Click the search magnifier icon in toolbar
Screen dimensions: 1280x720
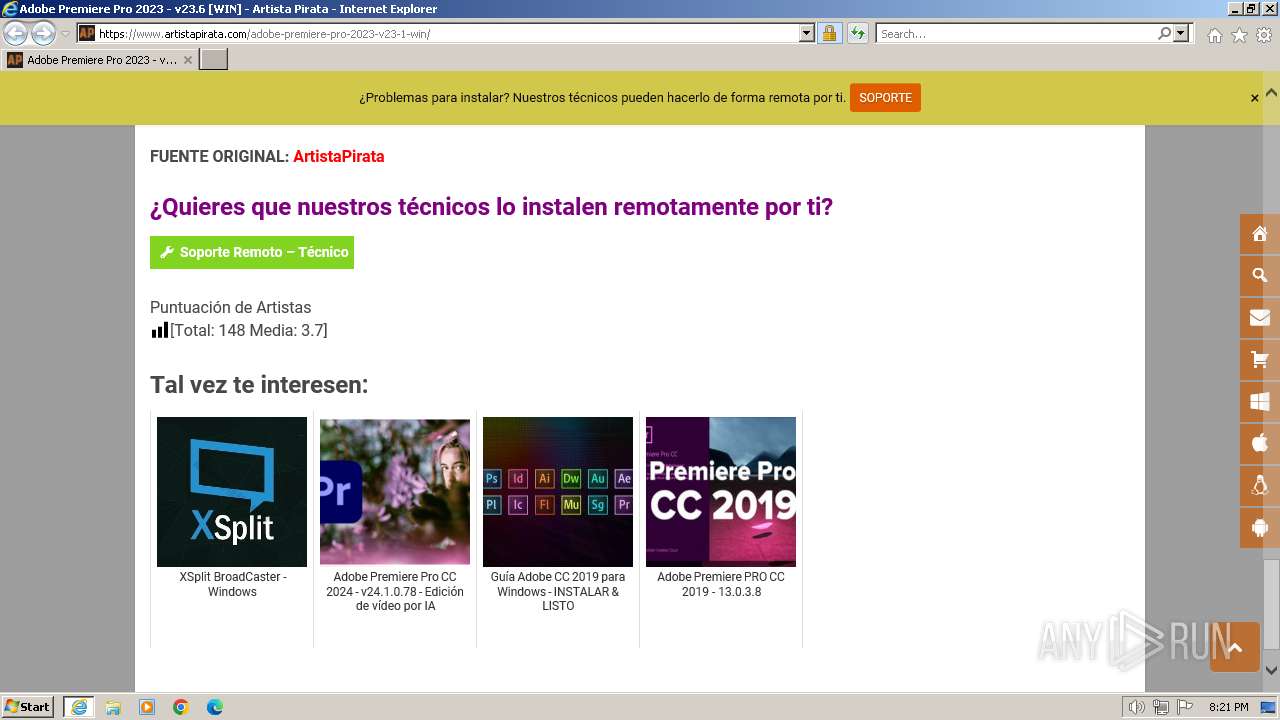pos(1164,33)
